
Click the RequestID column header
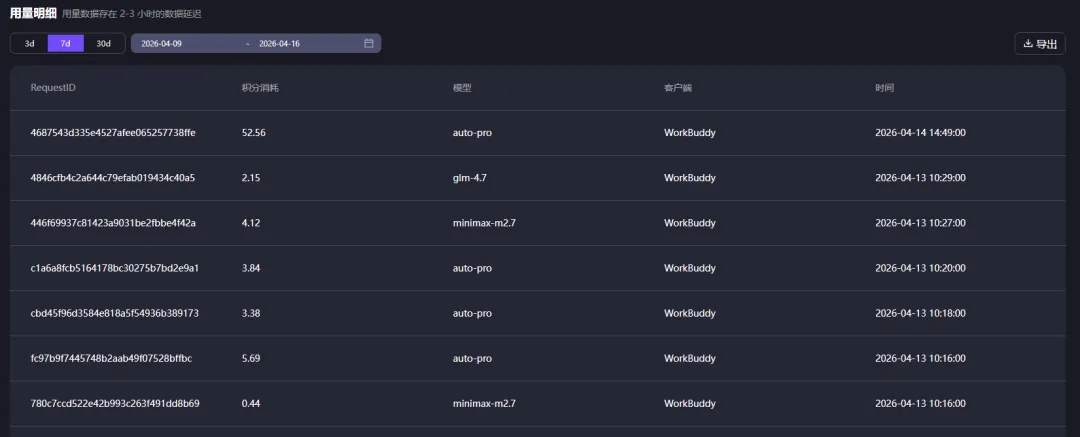pos(53,88)
